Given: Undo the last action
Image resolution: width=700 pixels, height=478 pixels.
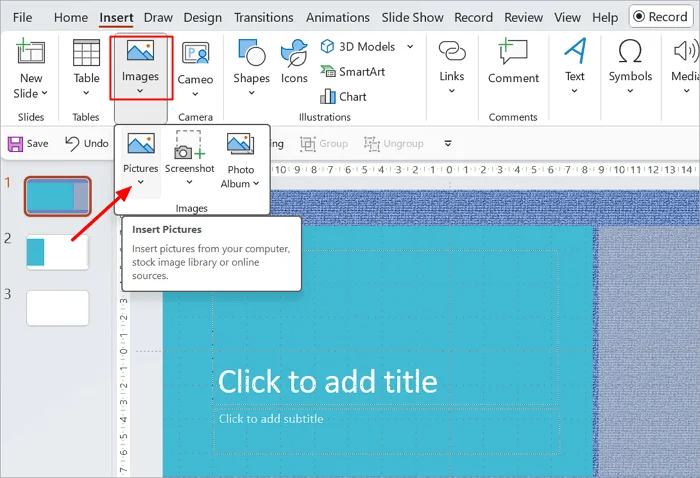Looking at the screenshot, I should pyautogui.click(x=87, y=143).
